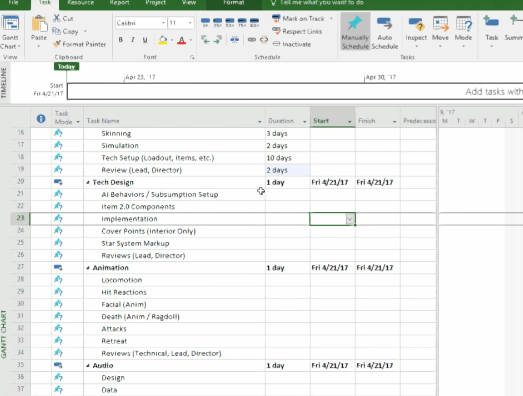Viewport: 523px width, 396px height.
Task: Open the Calibri font name dropdown
Action: [163, 23]
